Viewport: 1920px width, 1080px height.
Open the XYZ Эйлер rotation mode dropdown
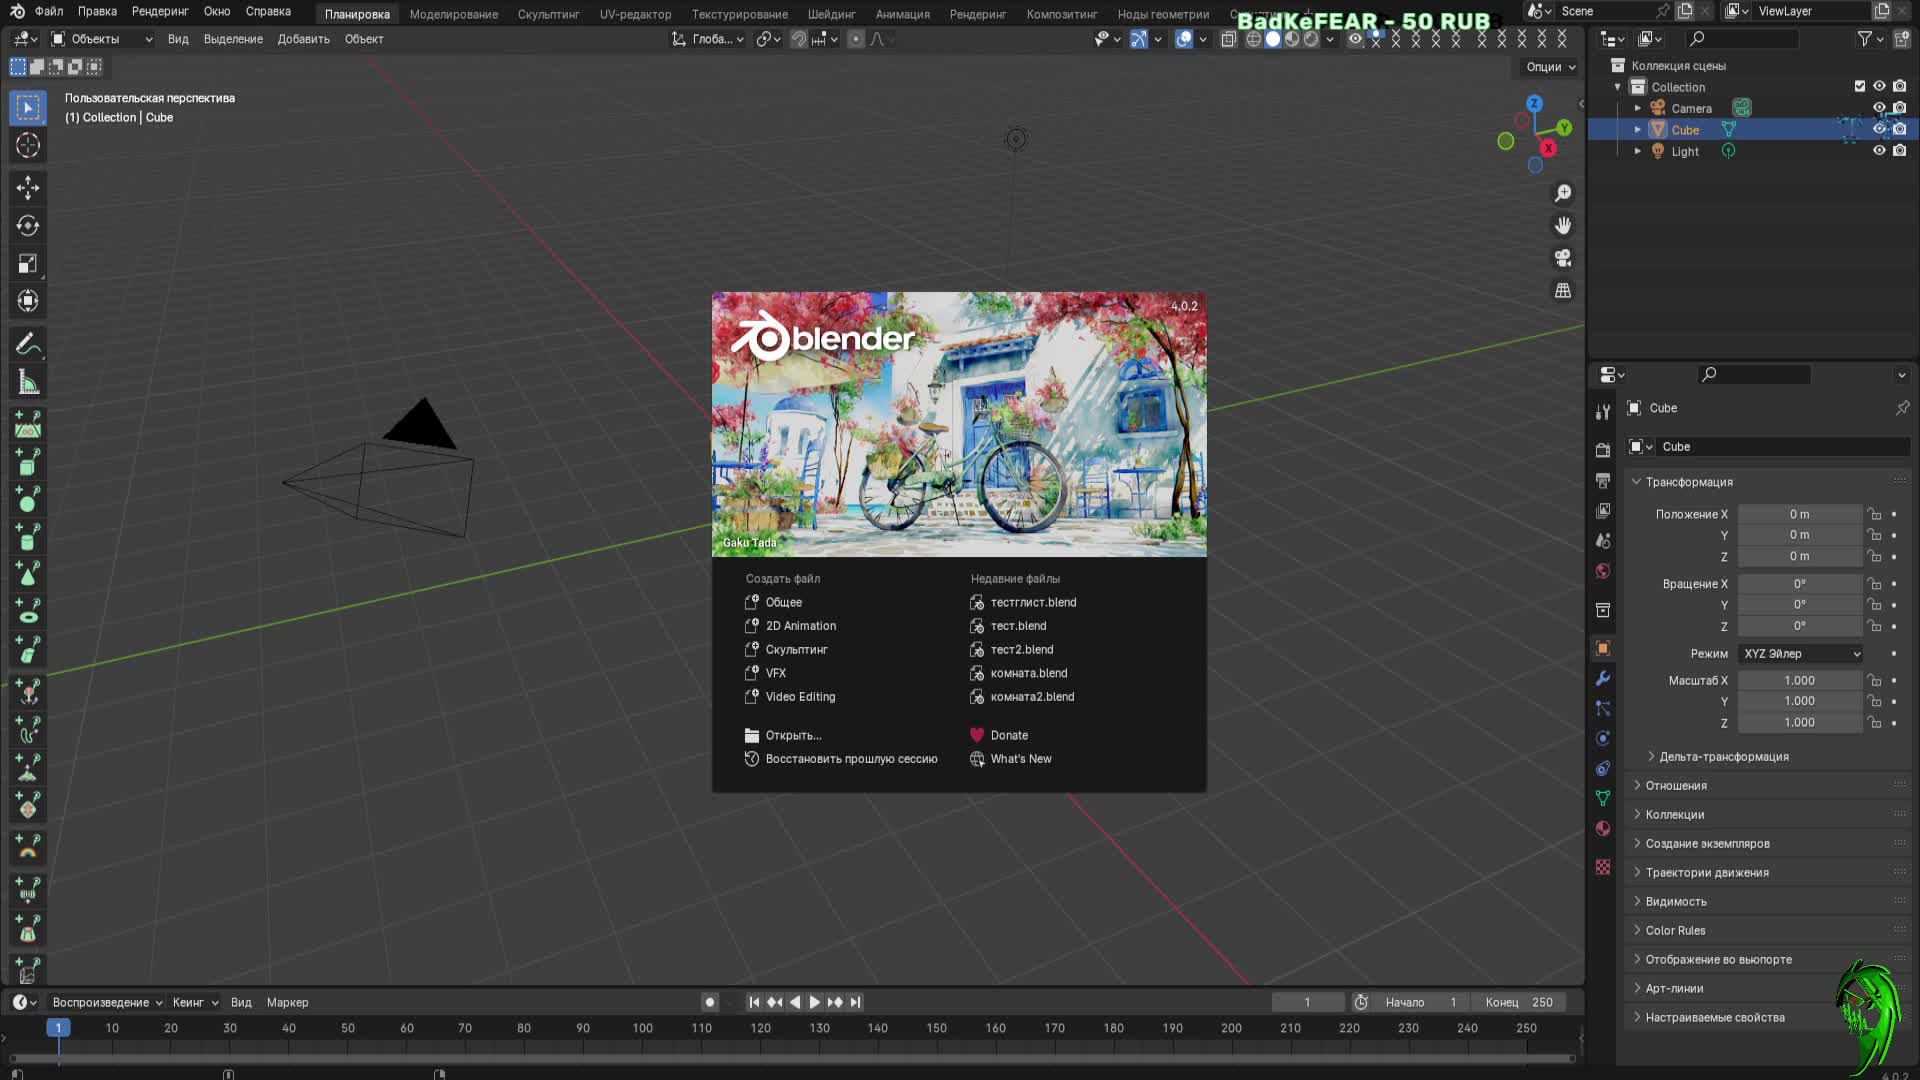1800,653
